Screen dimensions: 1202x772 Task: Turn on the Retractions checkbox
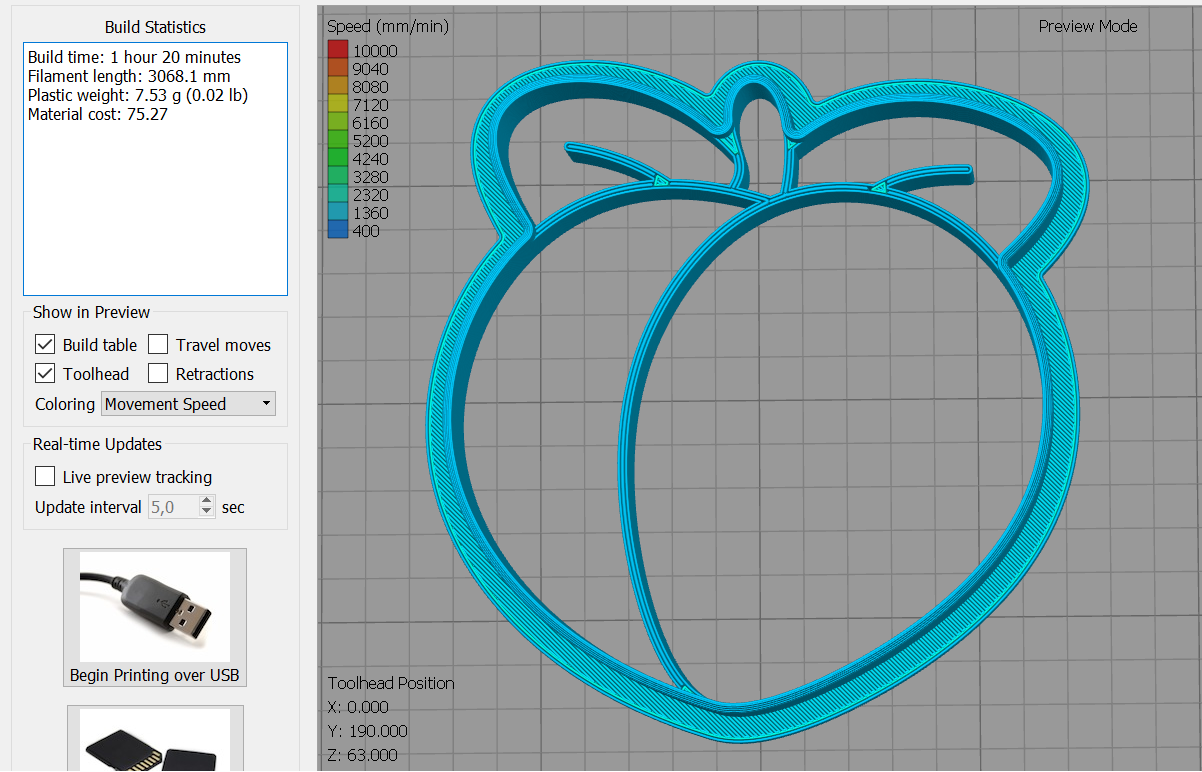click(158, 374)
